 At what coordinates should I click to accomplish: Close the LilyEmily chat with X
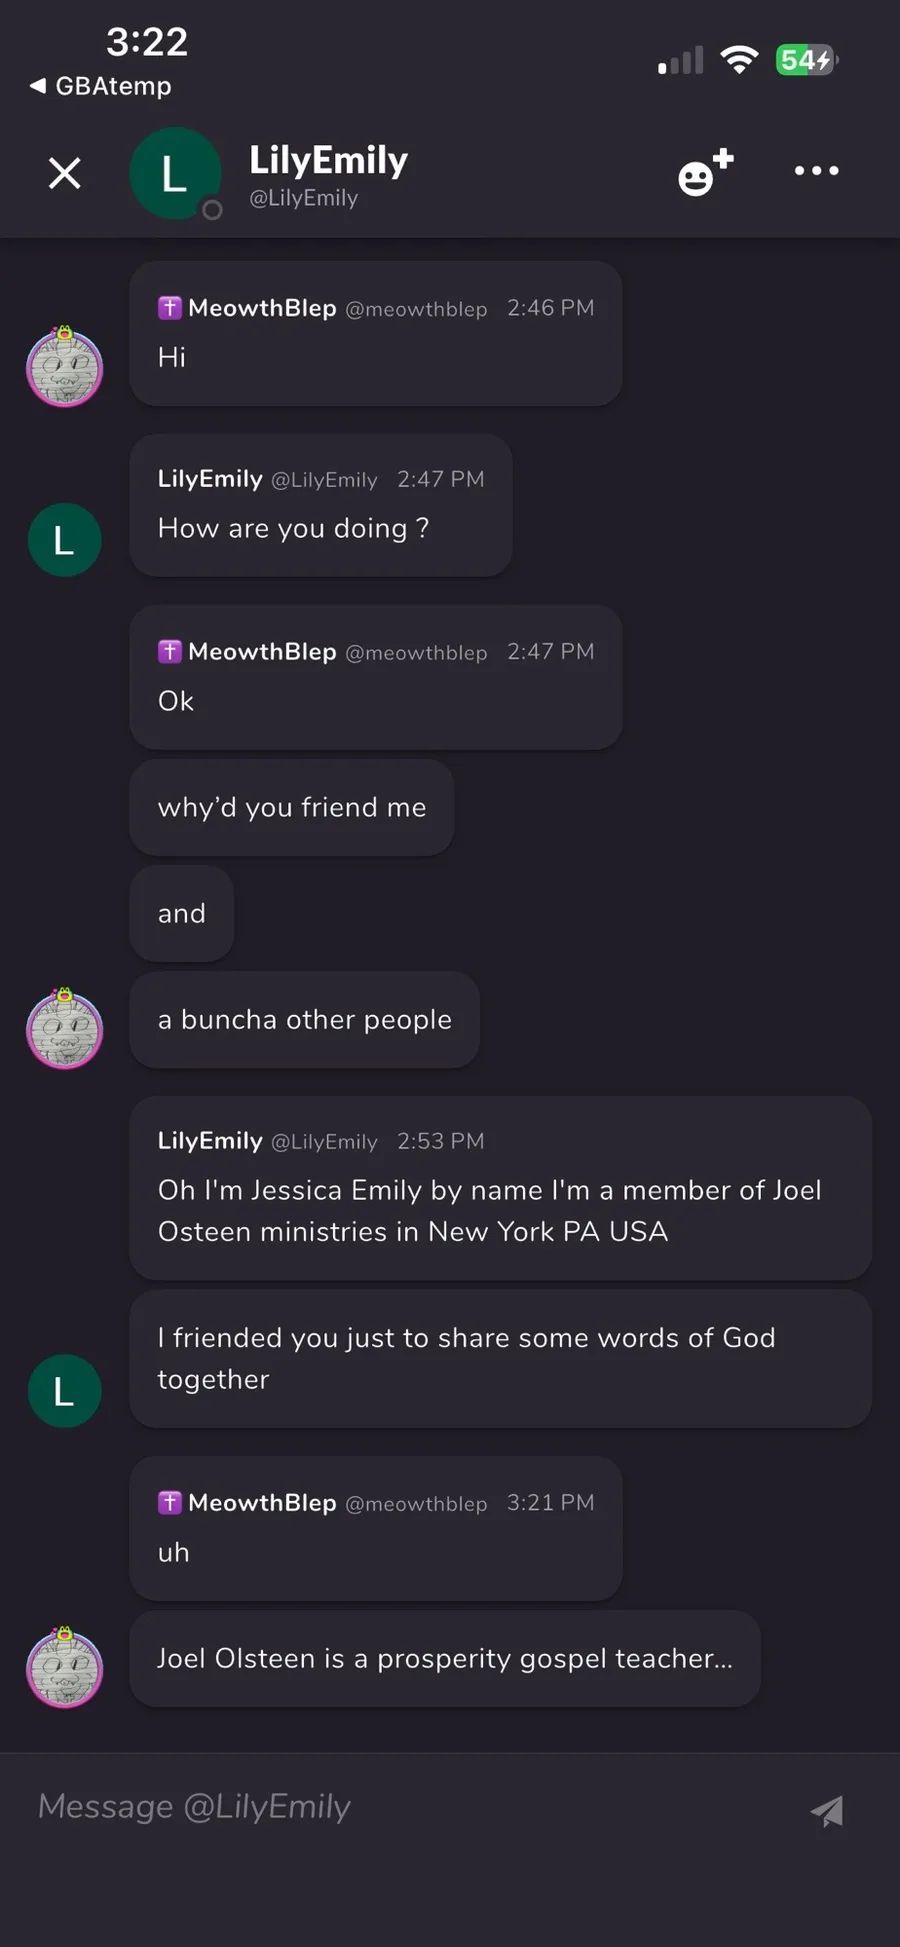[x=65, y=173]
